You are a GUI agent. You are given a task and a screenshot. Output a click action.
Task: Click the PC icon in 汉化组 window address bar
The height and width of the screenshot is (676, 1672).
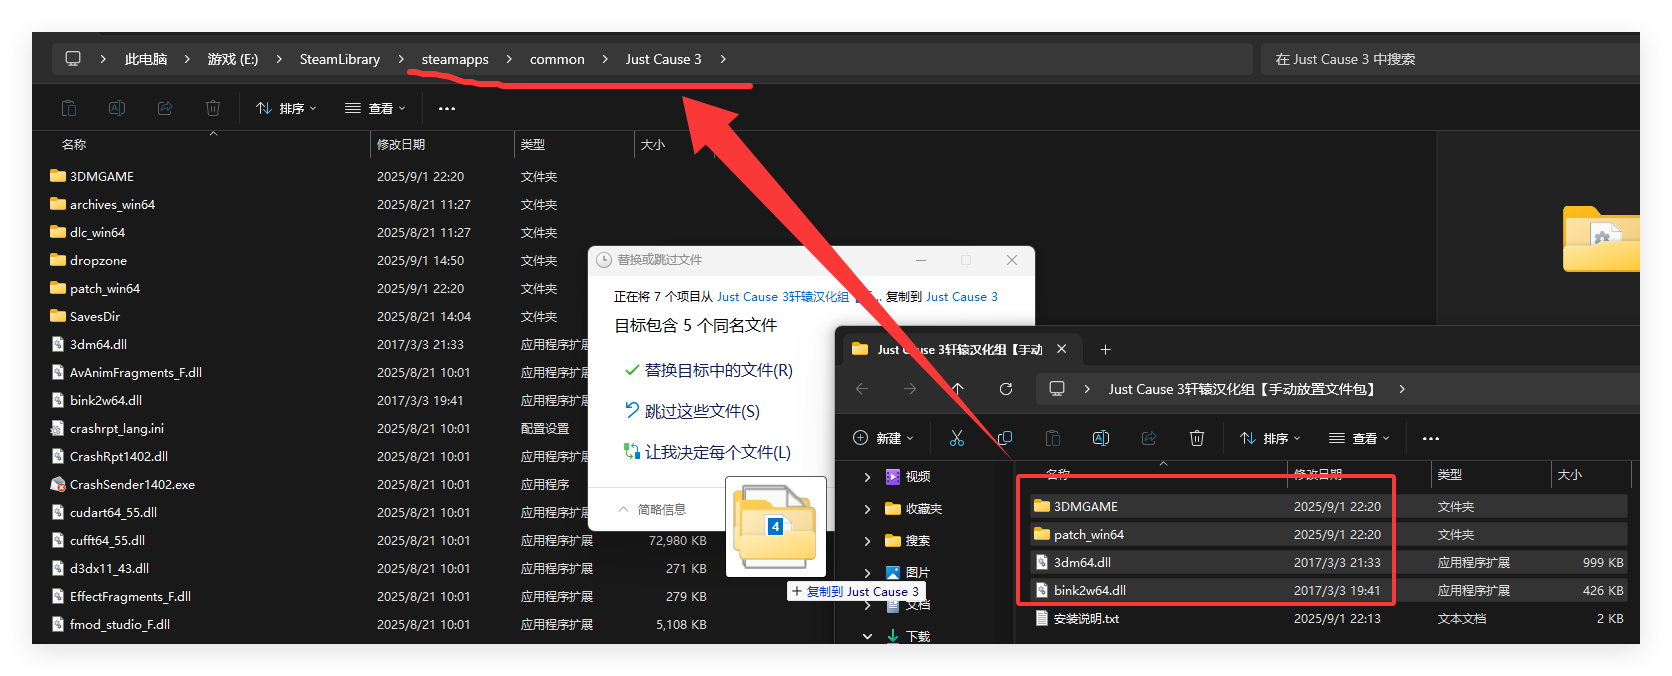point(1057,389)
